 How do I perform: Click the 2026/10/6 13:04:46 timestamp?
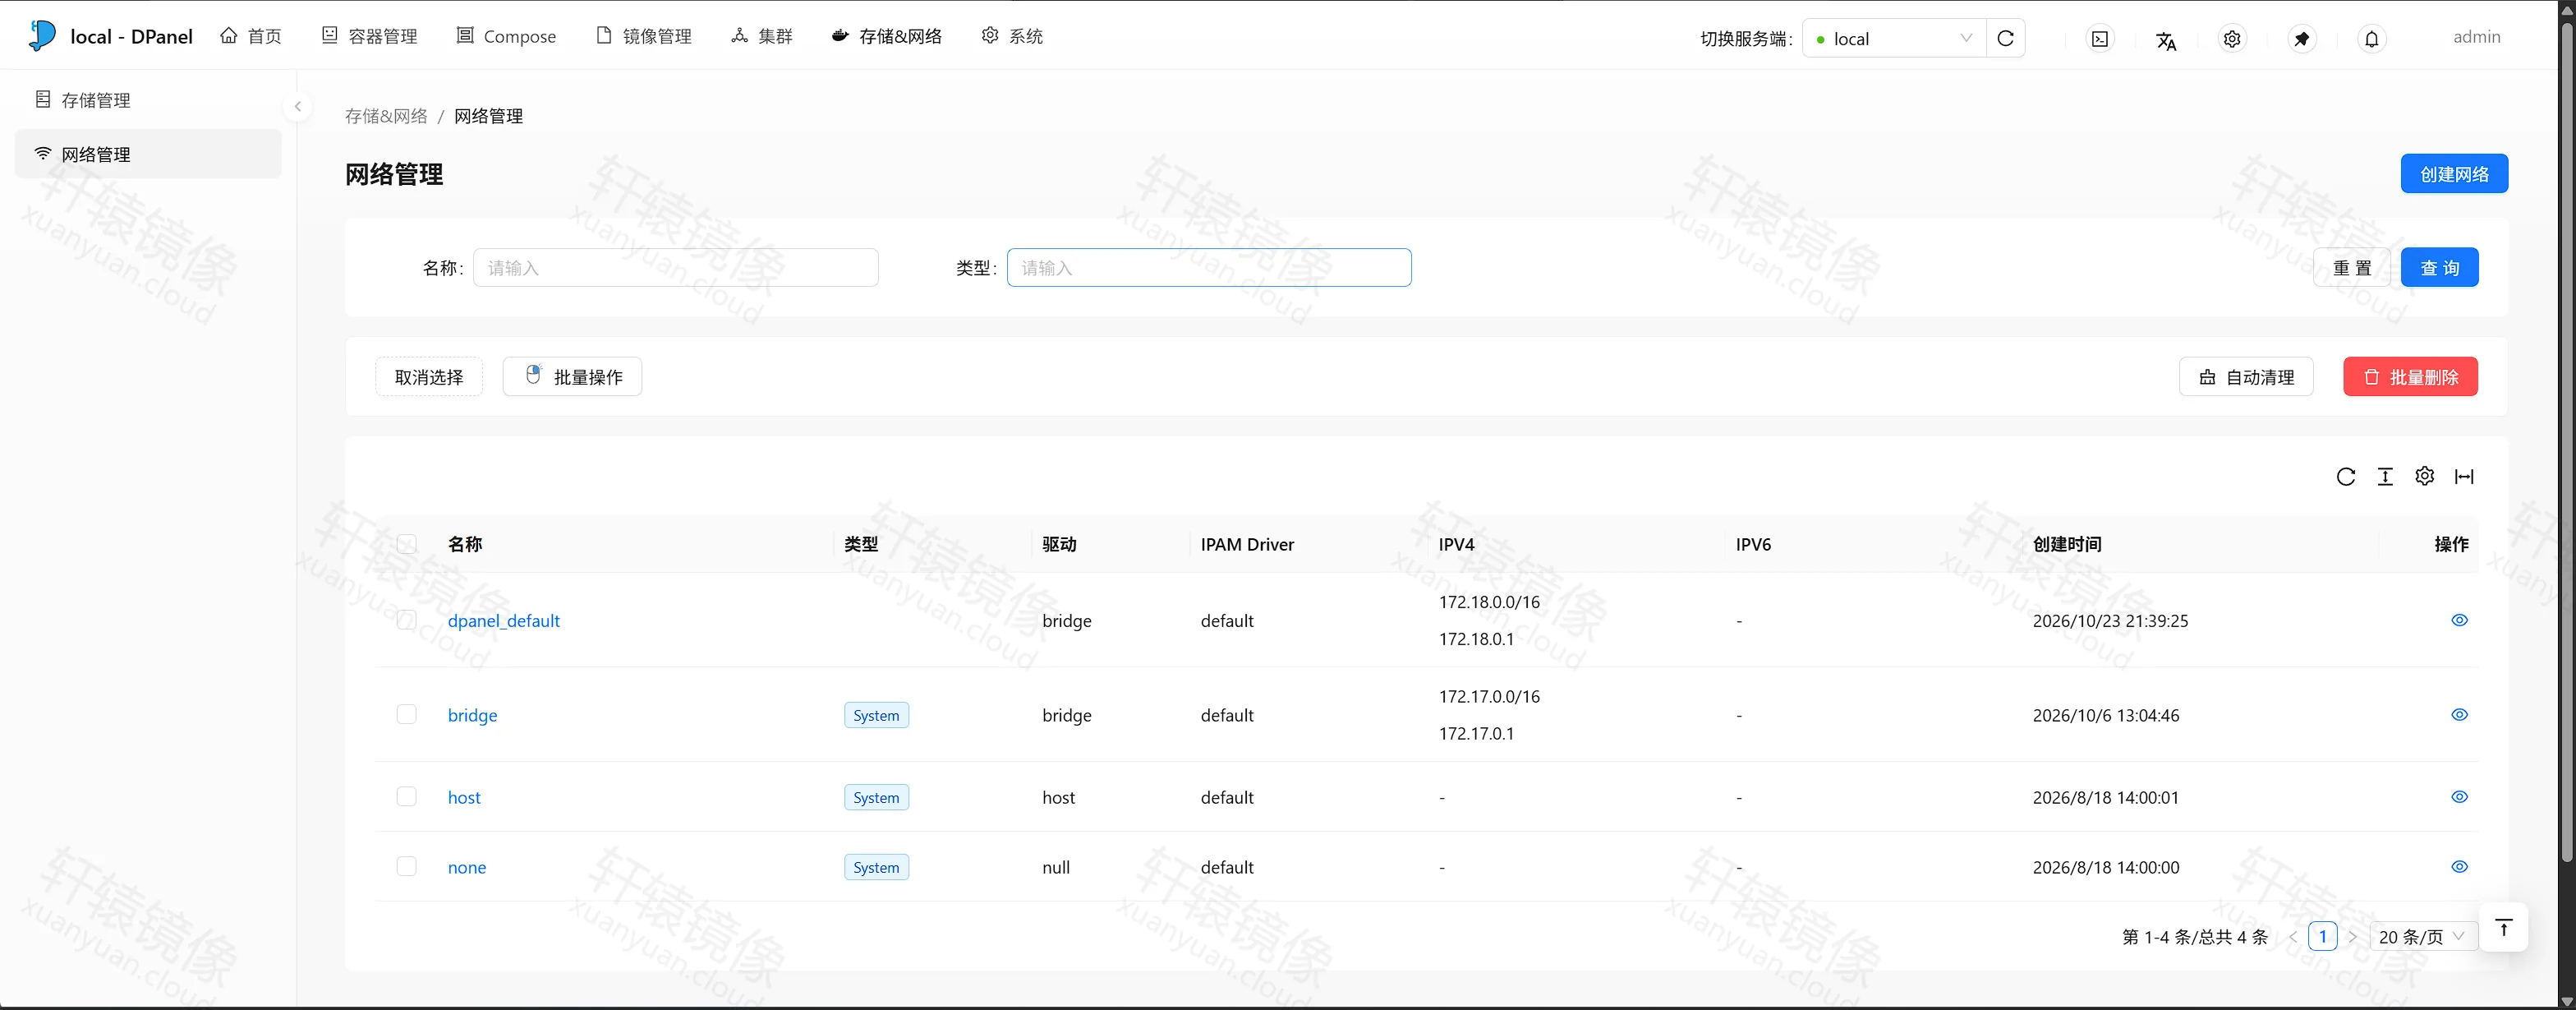[x=2106, y=715]
